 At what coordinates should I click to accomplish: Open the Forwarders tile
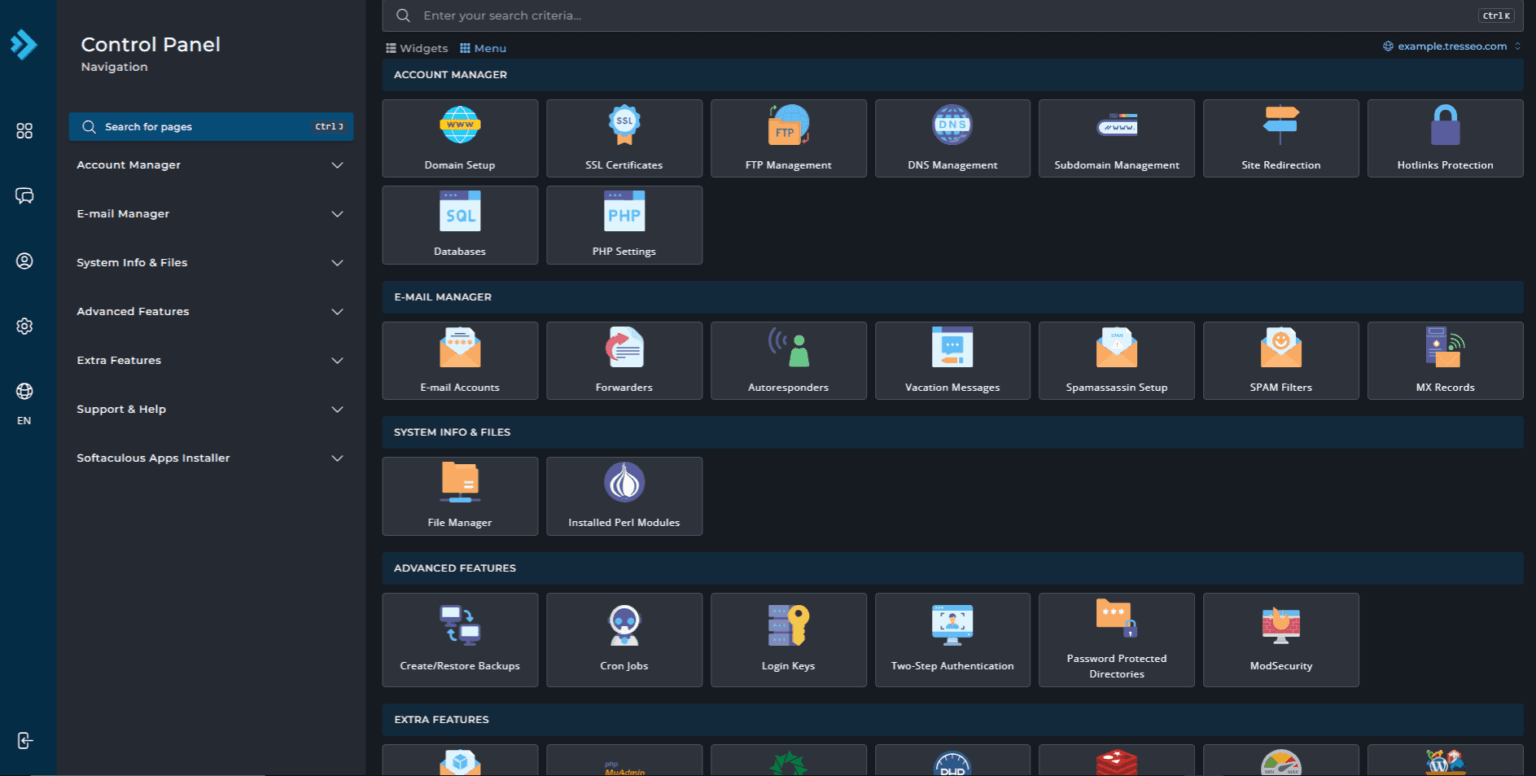(624, 360)
